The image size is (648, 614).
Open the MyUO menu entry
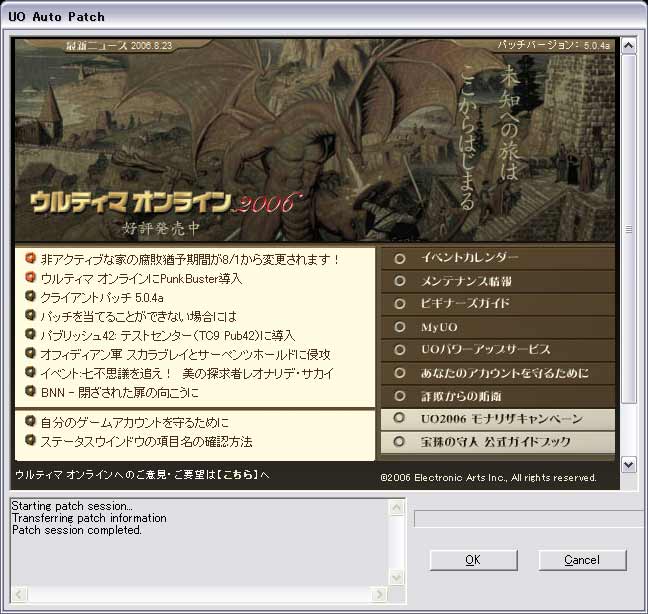pyautogui.click(x=498, y=327)
